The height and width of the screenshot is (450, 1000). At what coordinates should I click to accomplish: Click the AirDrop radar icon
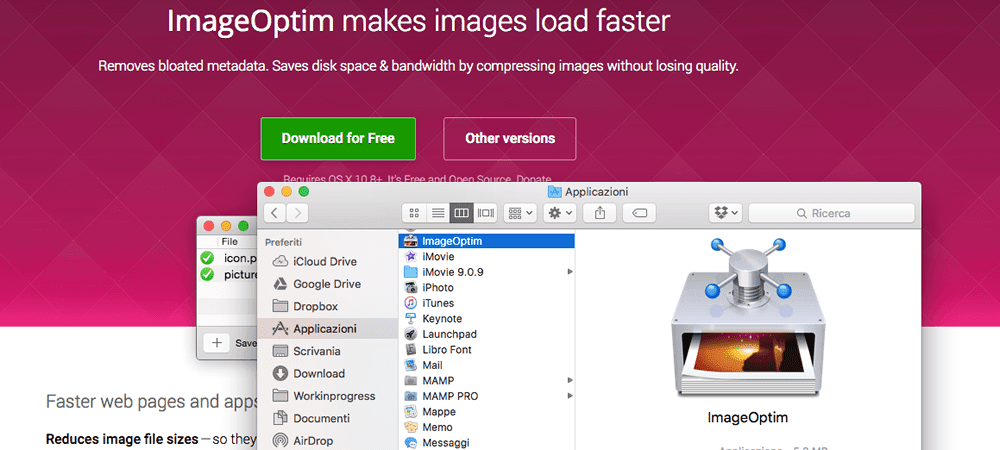click(x=281, y=440)
